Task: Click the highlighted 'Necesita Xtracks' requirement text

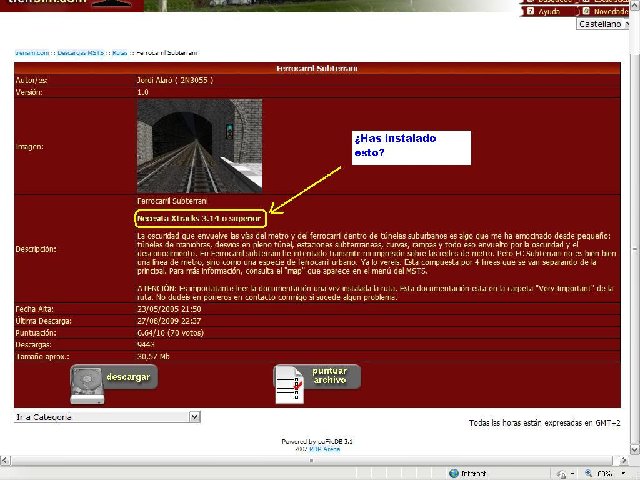Action: [200, 216]
